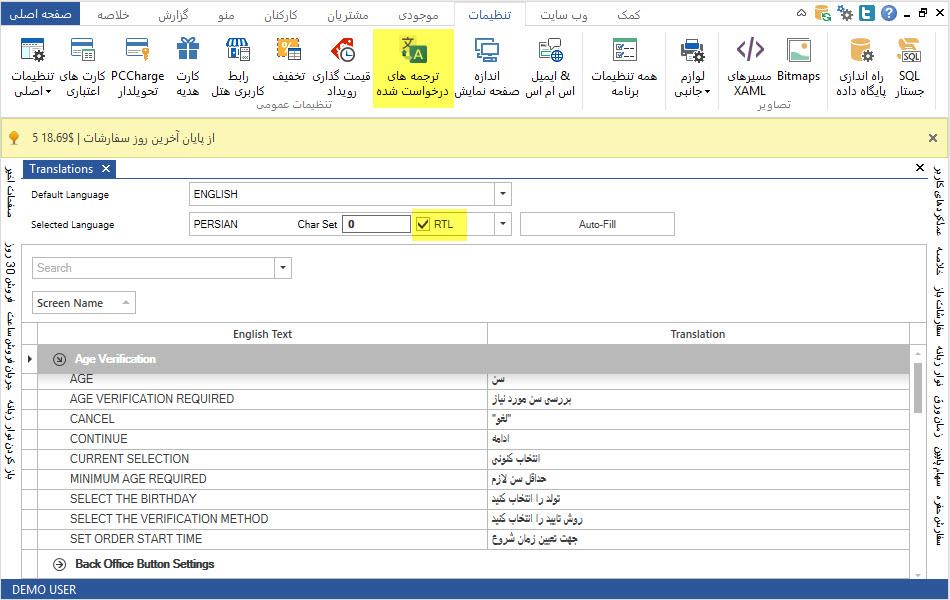Expand Back Office Button Settings group
The height and width of the screenshot is (600, 950).
point(59,564)
